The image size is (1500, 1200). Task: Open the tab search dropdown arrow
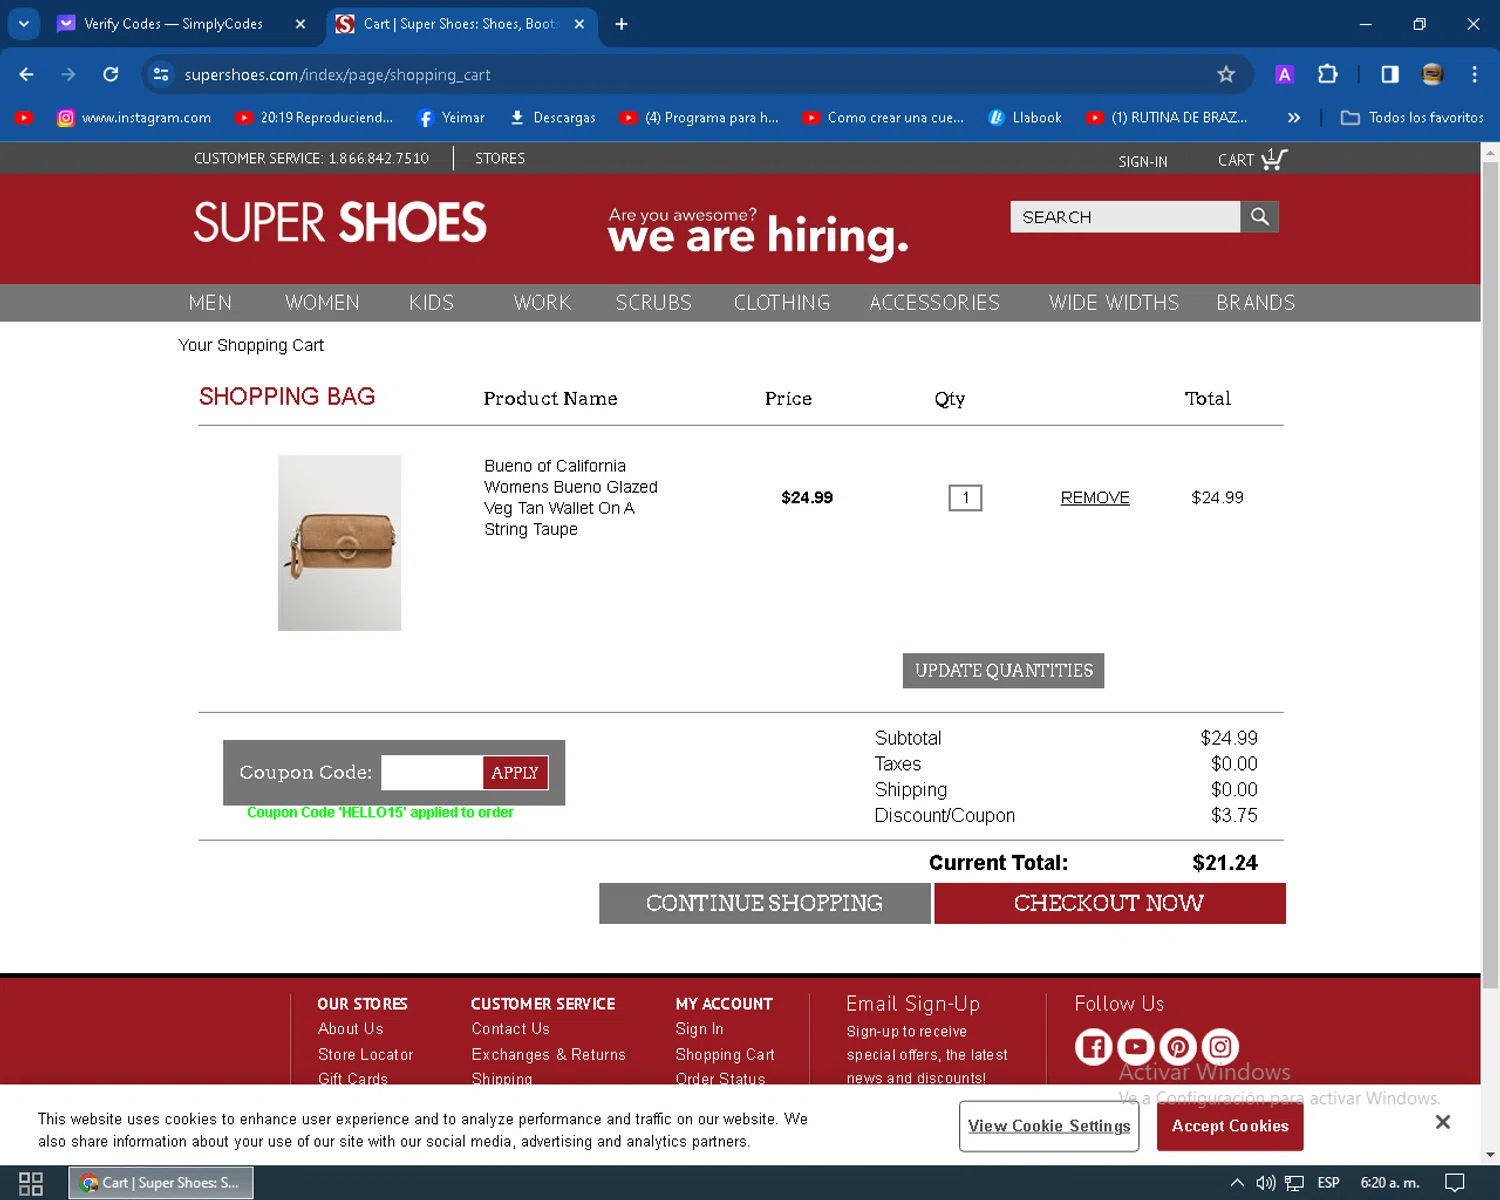pos(23,24)
